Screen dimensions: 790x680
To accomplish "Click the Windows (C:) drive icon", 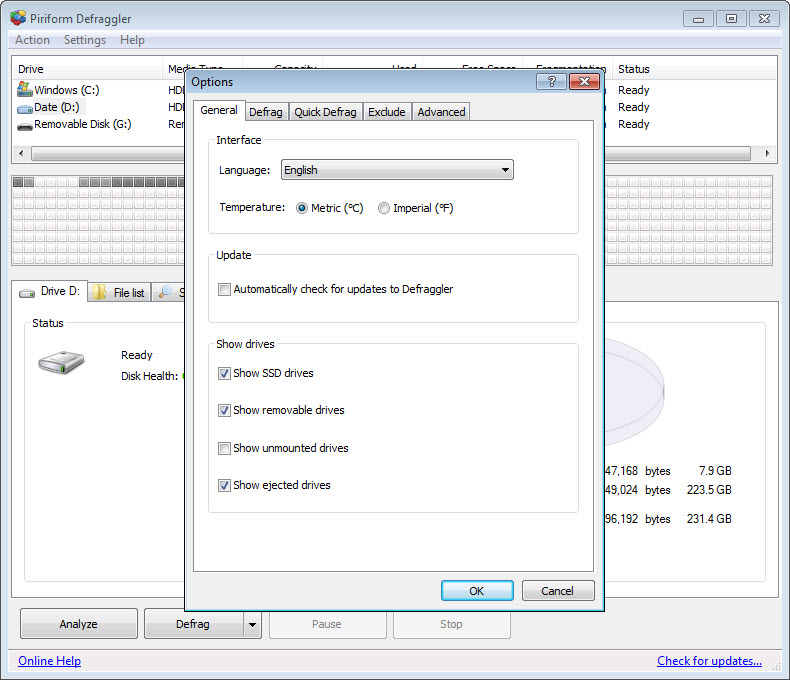I will [x=25, y=89].
